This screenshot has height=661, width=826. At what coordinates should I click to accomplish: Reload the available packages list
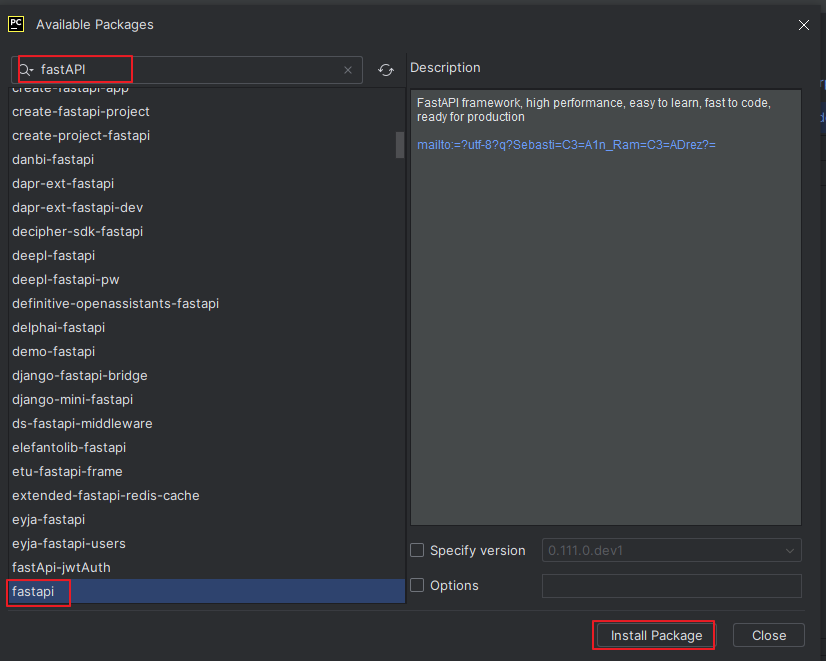click(x=386, y=70)
